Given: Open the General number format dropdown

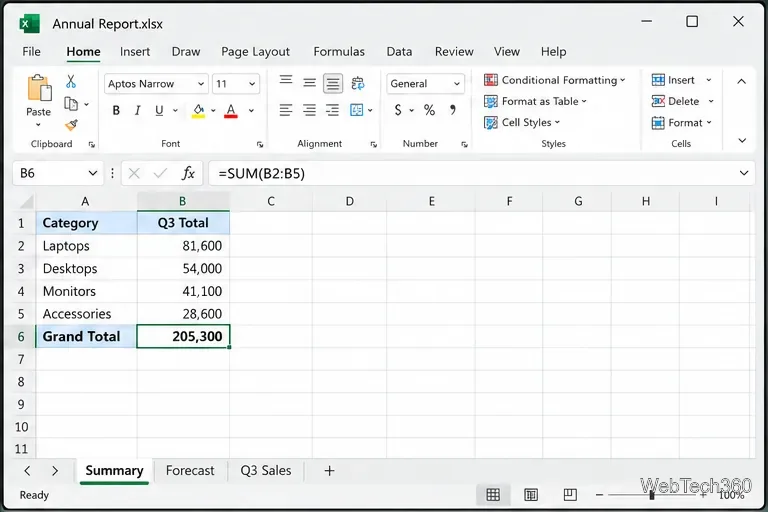Looking at the screenshot, I should [x=456, y=84].
